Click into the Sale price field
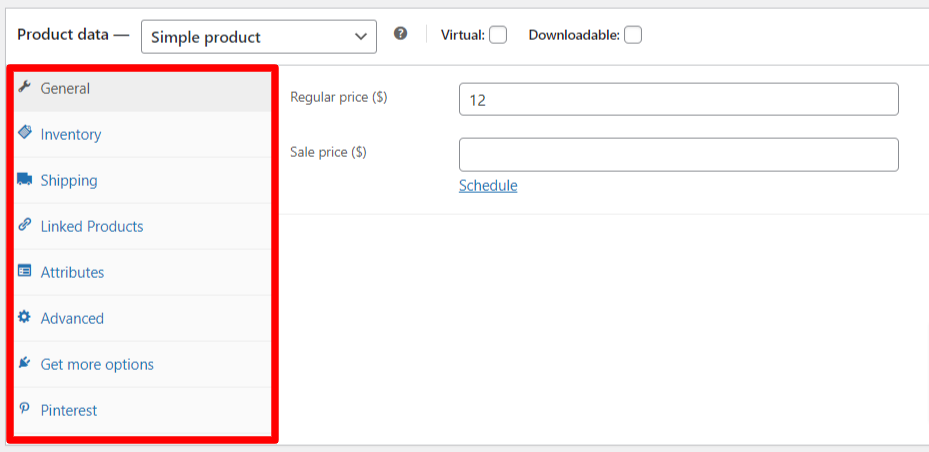The image size is (929, 452). coord(678,154)
